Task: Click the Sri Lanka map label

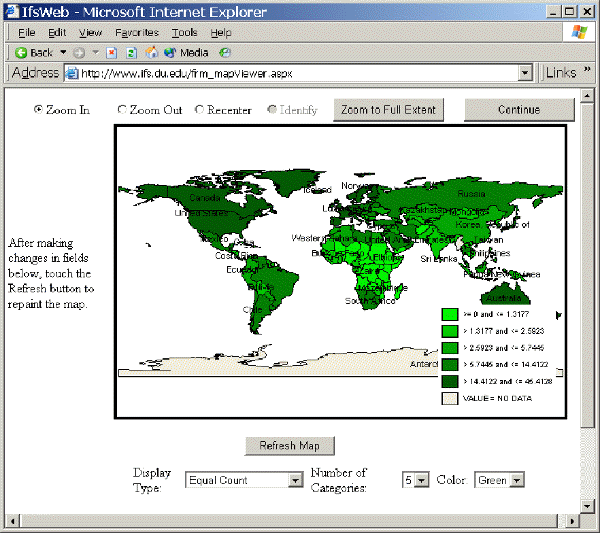Action: (439, 259)
